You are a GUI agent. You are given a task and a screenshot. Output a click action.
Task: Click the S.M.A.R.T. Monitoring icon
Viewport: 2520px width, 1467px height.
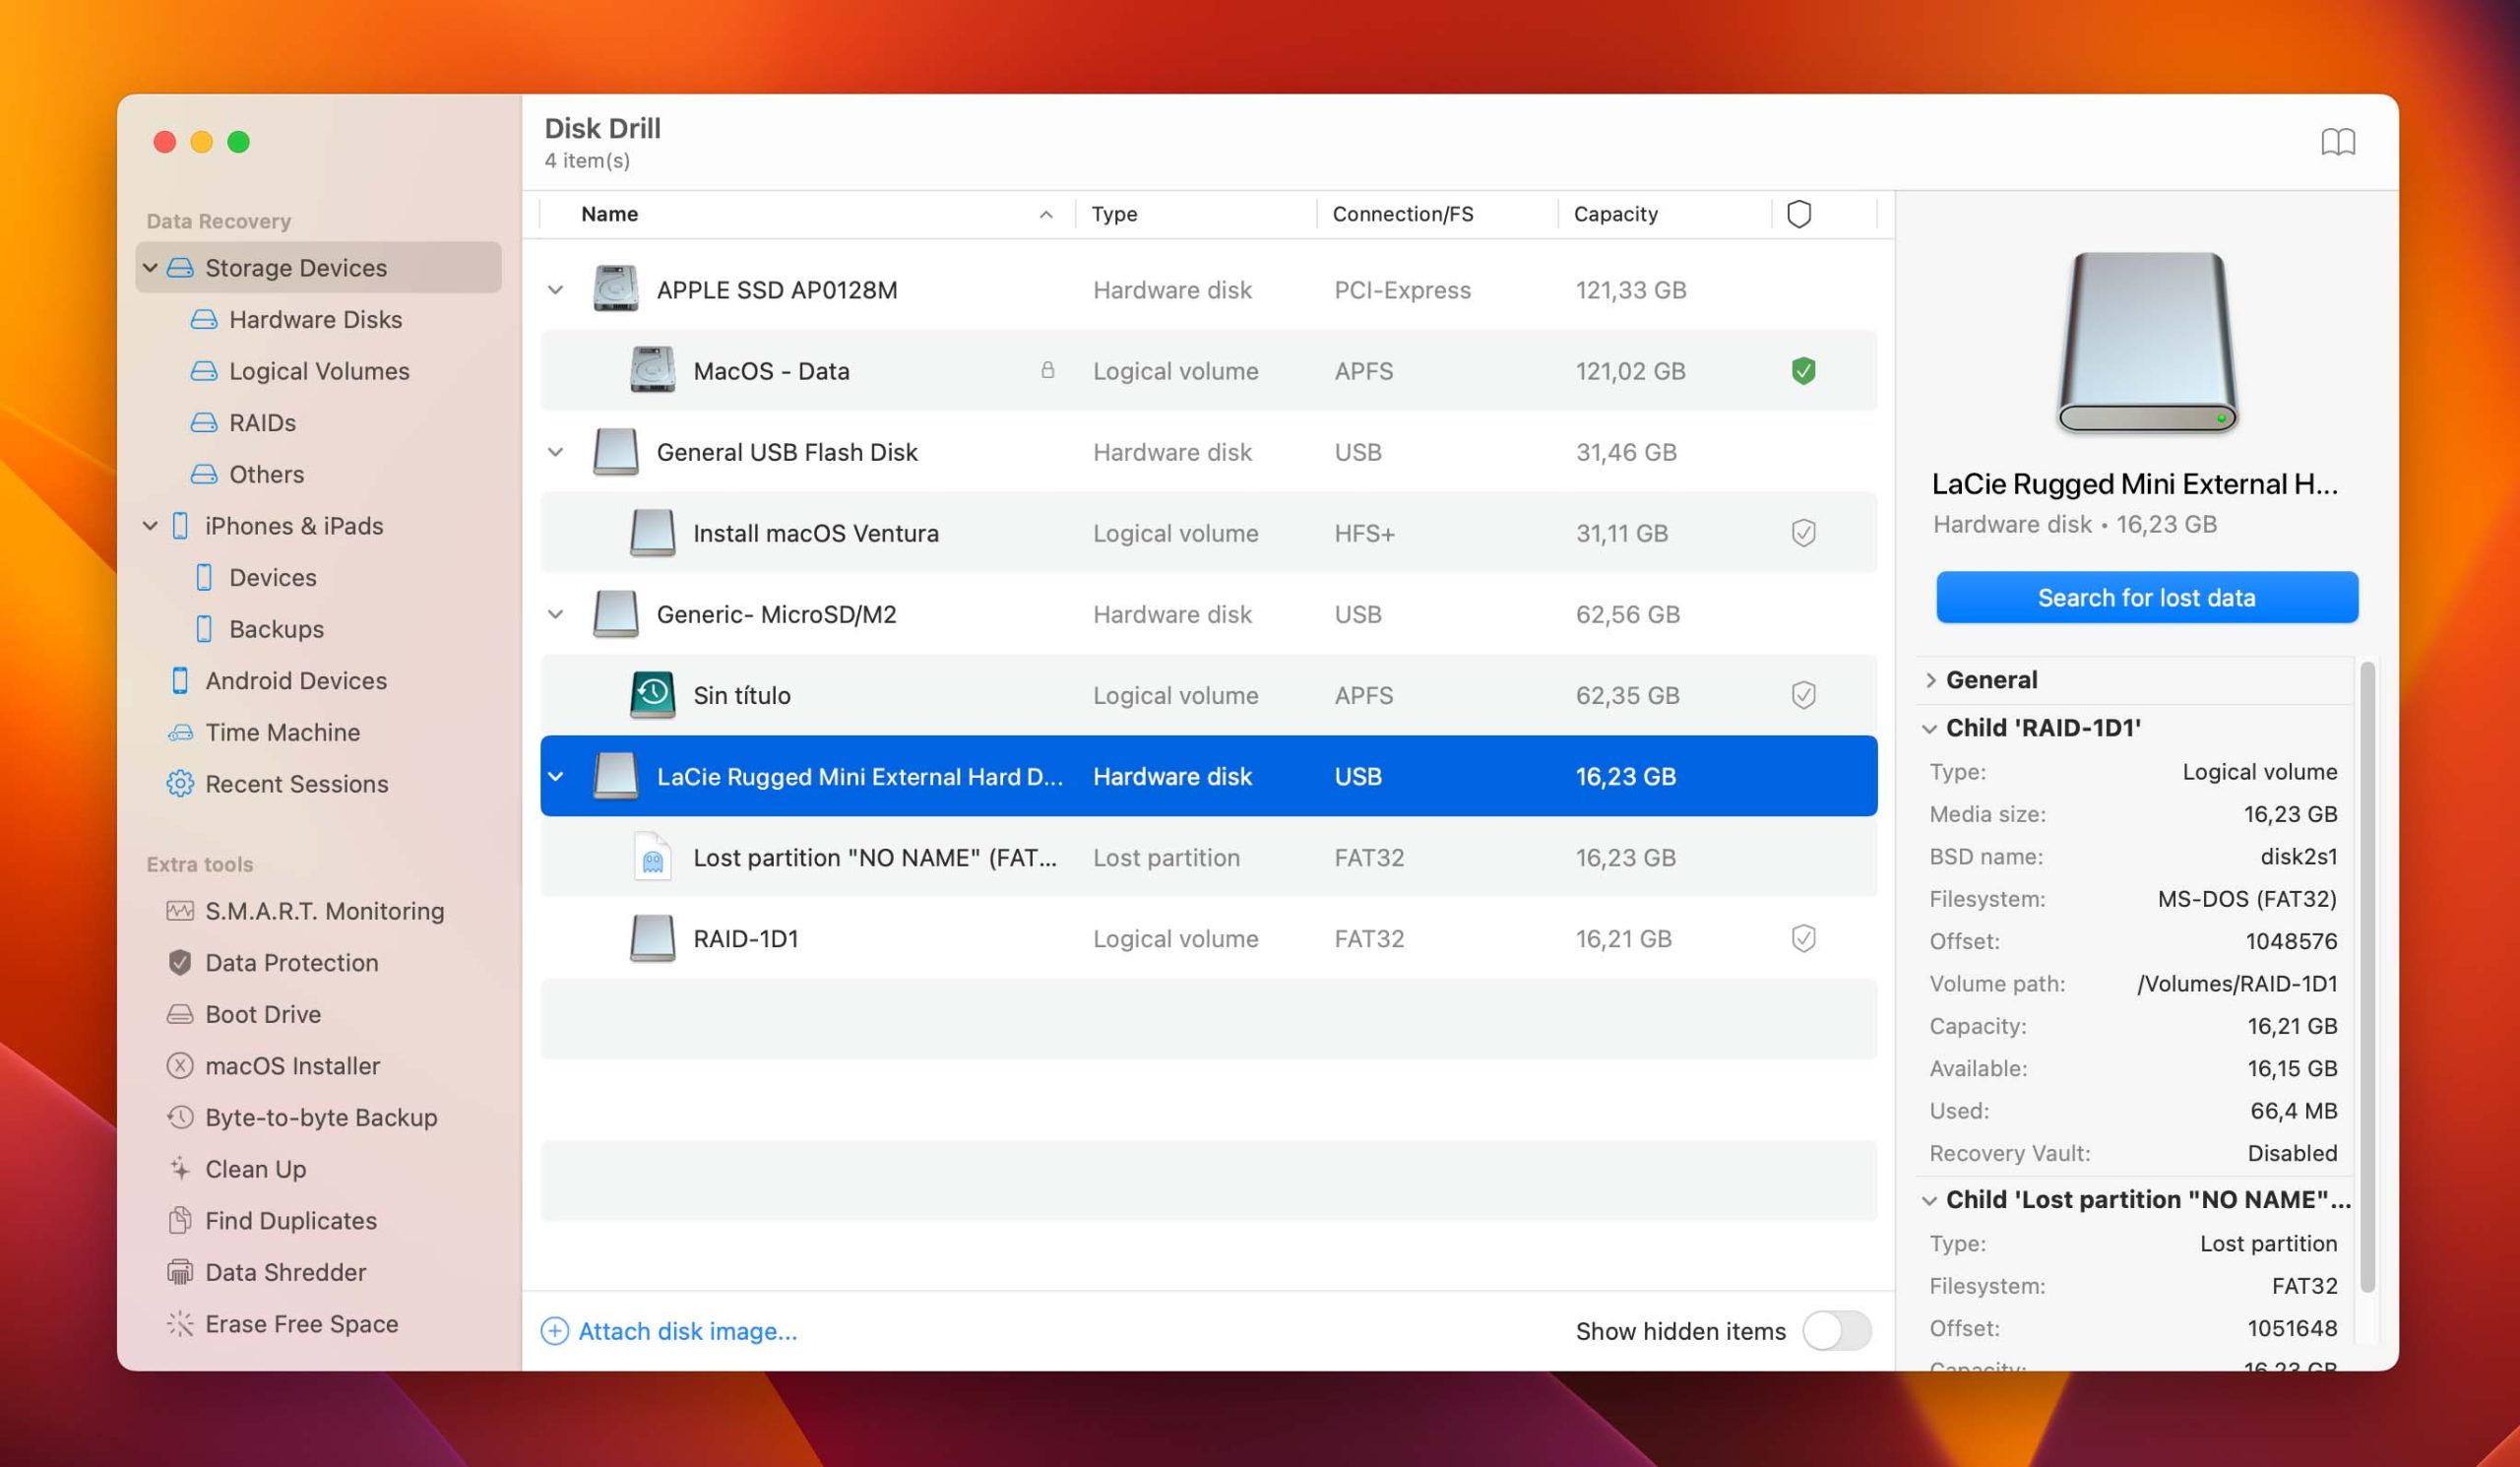click(180, 911)
